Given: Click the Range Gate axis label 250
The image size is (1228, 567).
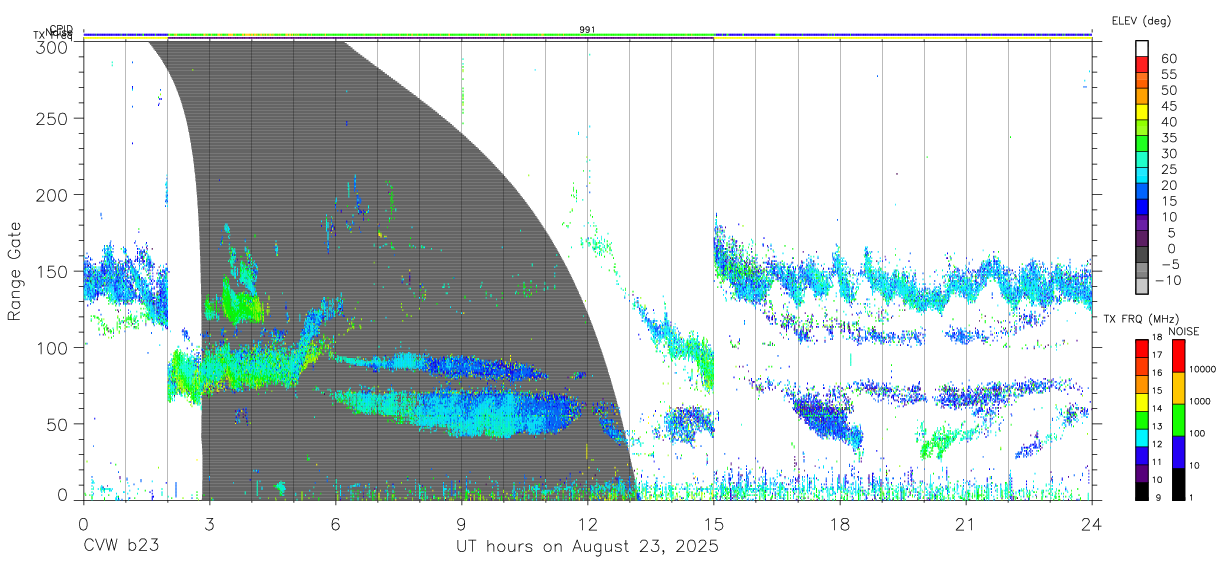Looking at the screenshot, I should click(x=52, y=118).
